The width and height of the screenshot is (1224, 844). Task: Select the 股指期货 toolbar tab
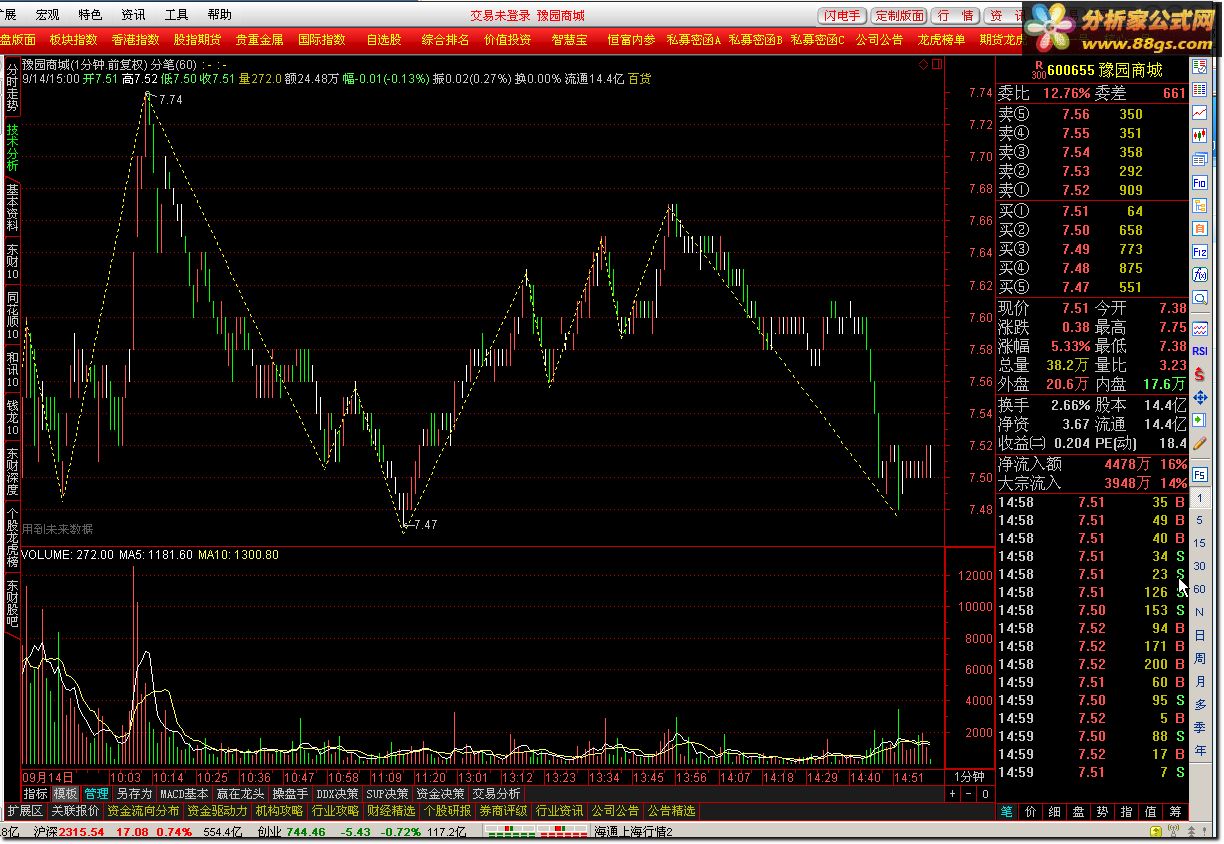pyautogui.click(x=197, y=40)
